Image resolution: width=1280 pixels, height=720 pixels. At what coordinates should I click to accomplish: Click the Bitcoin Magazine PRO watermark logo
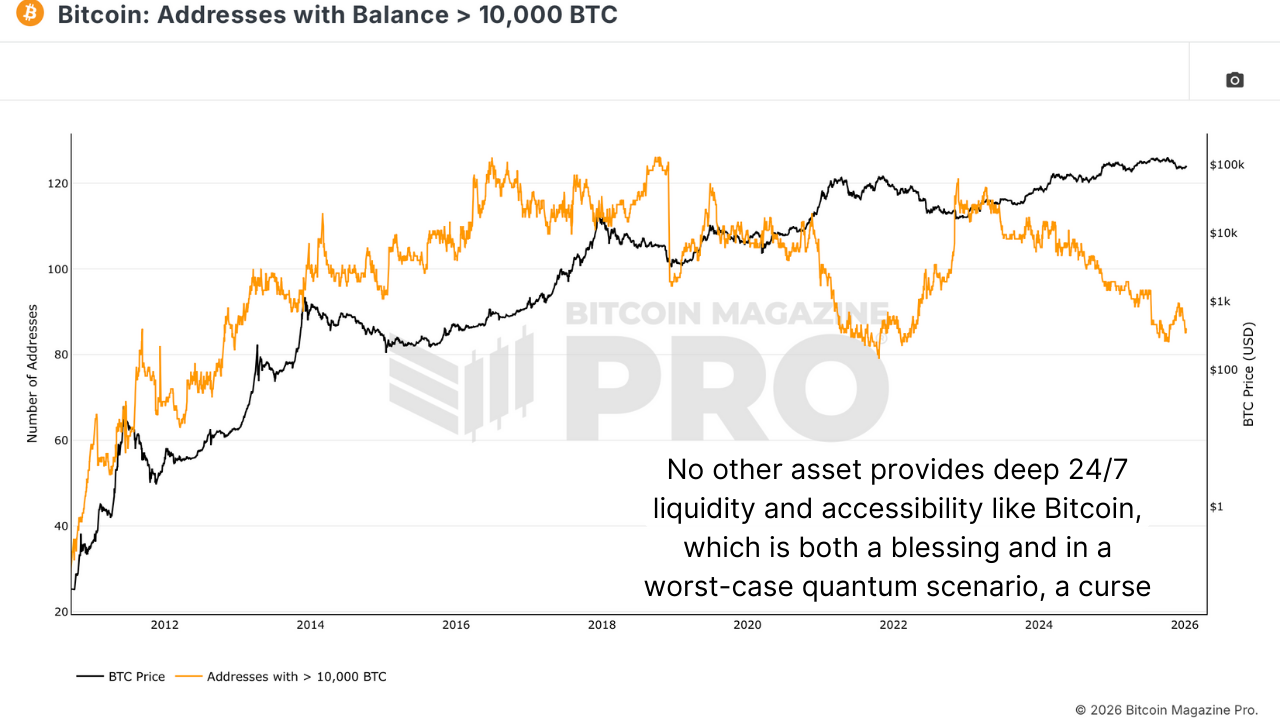638,371
